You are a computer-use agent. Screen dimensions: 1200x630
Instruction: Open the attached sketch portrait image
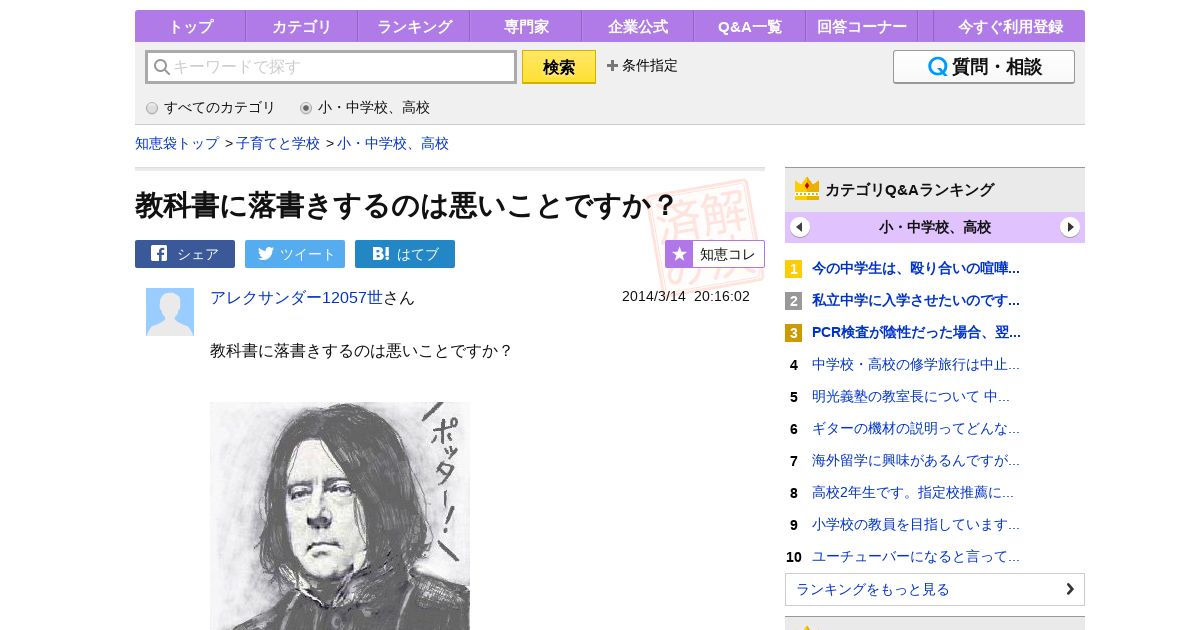pyautogui.click(x=340, y=516)
